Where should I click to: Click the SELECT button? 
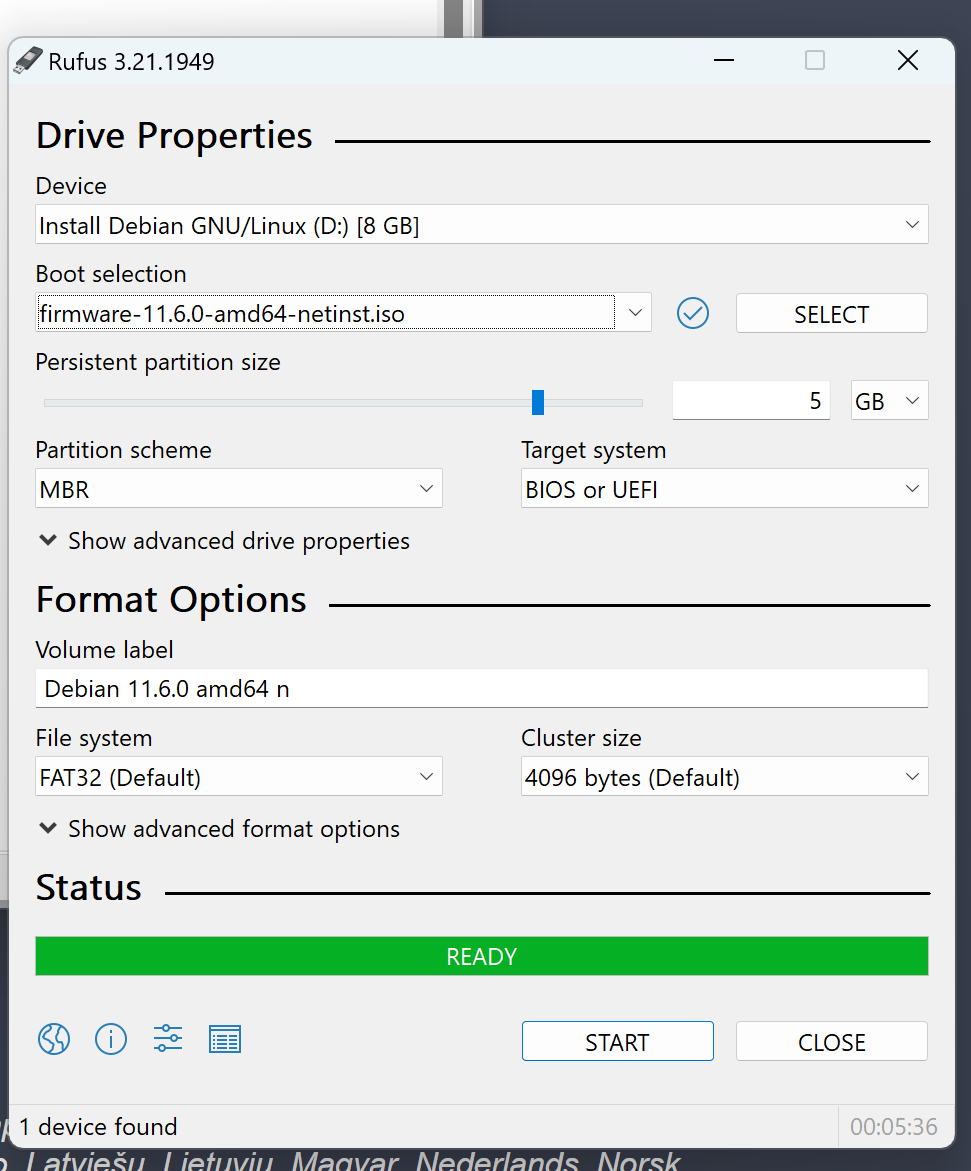[831, 314]
